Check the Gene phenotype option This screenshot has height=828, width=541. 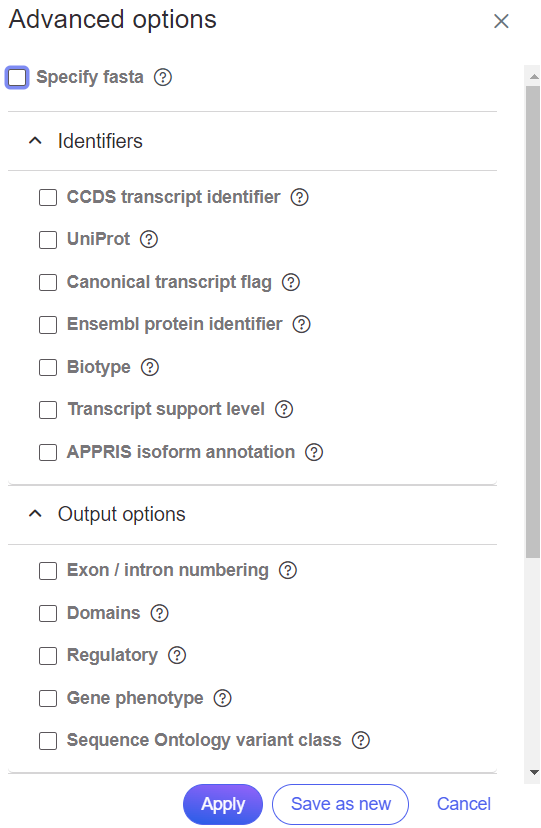point(48,699)
